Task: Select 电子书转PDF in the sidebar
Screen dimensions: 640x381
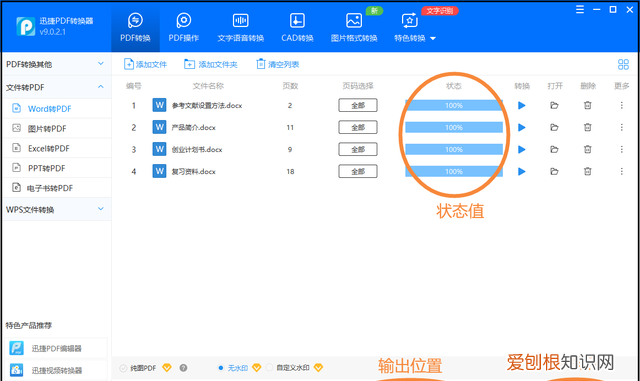Action: pos(56,188)
